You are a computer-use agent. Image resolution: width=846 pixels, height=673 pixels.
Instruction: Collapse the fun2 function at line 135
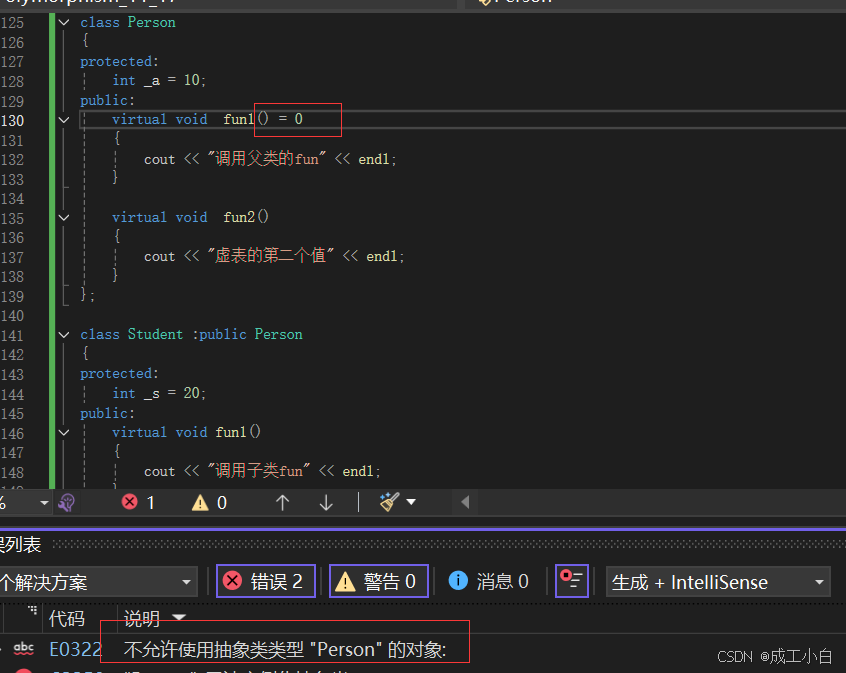64,218
